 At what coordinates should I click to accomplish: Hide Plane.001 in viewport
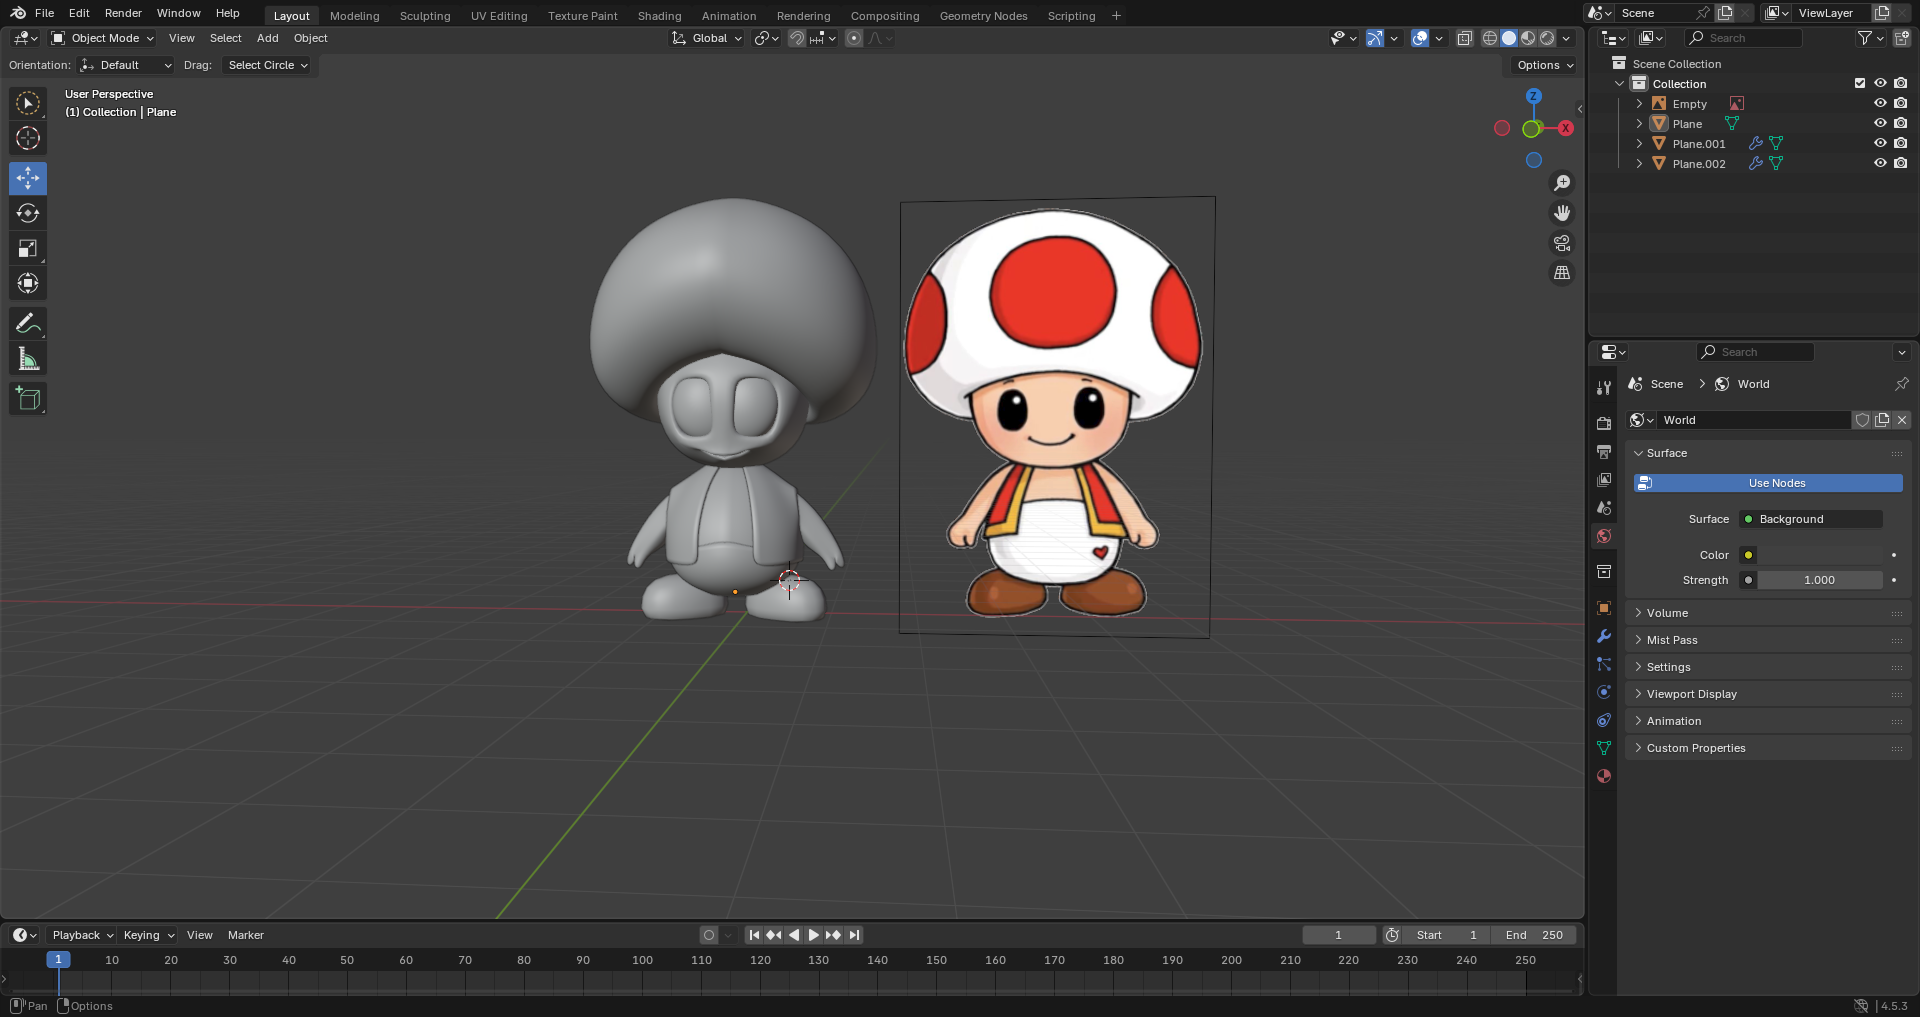click(1880, 144)
